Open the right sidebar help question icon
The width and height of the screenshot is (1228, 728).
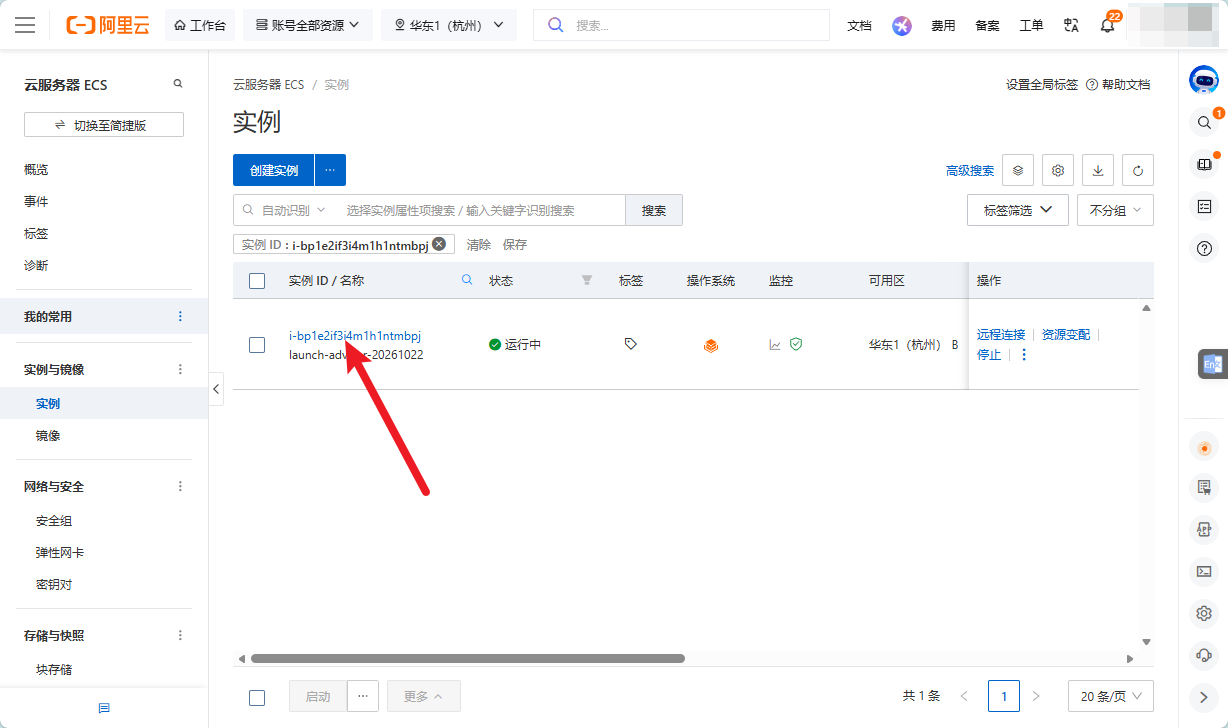pyautogui.click(x=1204, y=248)
